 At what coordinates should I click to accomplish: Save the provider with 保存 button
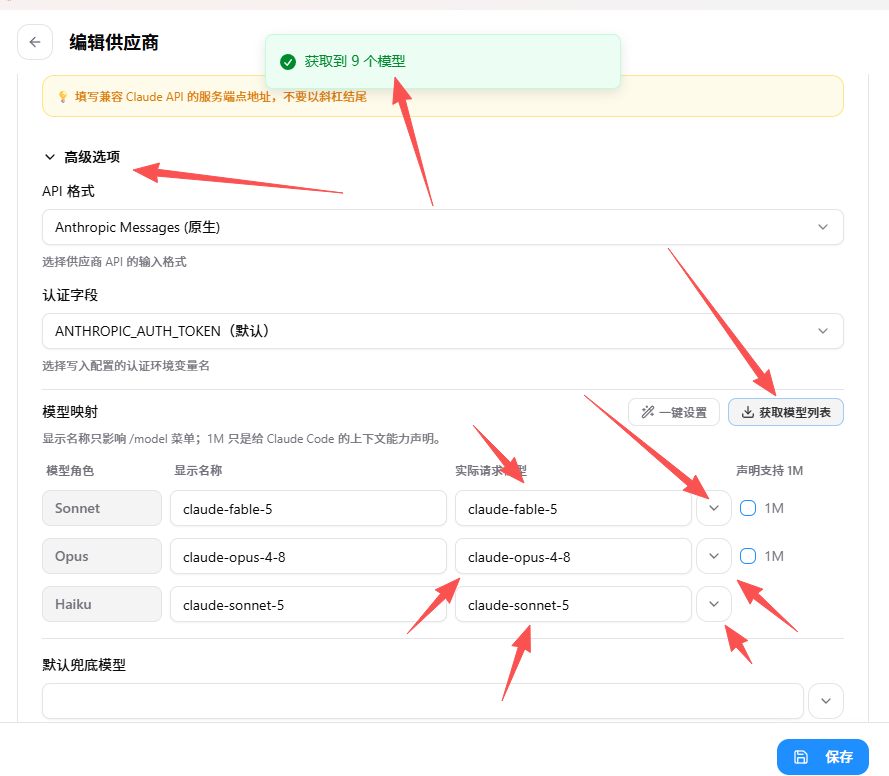823,757
